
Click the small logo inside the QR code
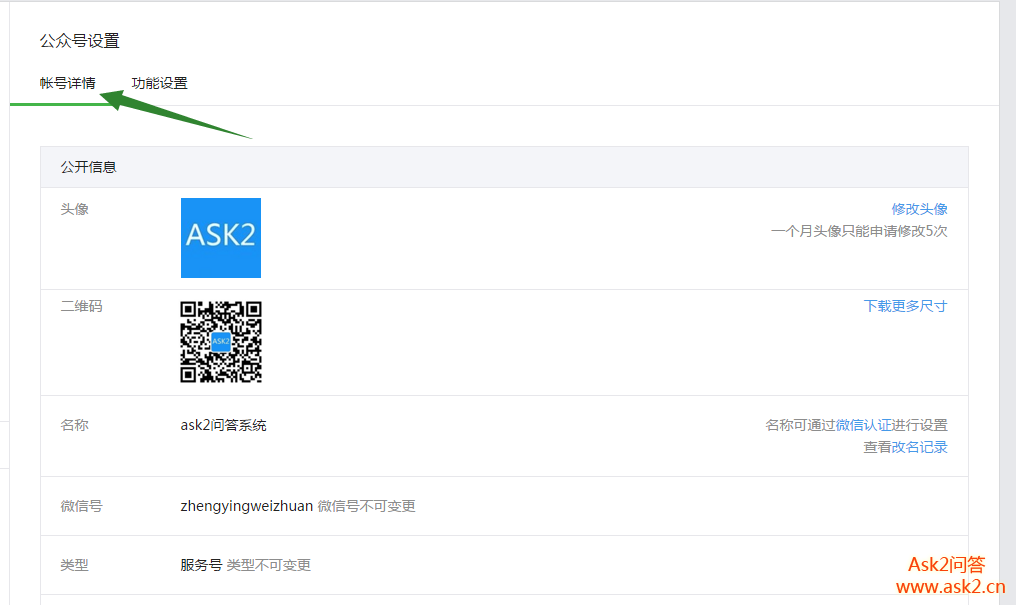tap(221, 342)
